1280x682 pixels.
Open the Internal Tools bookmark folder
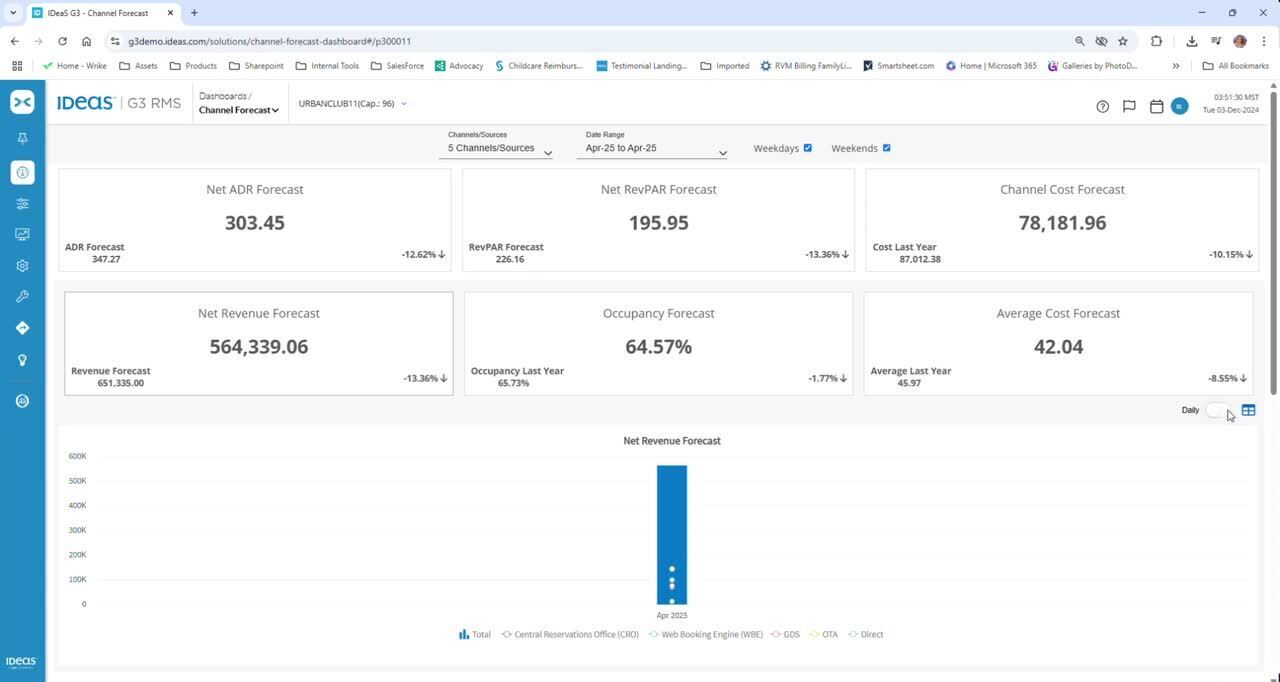327,66
